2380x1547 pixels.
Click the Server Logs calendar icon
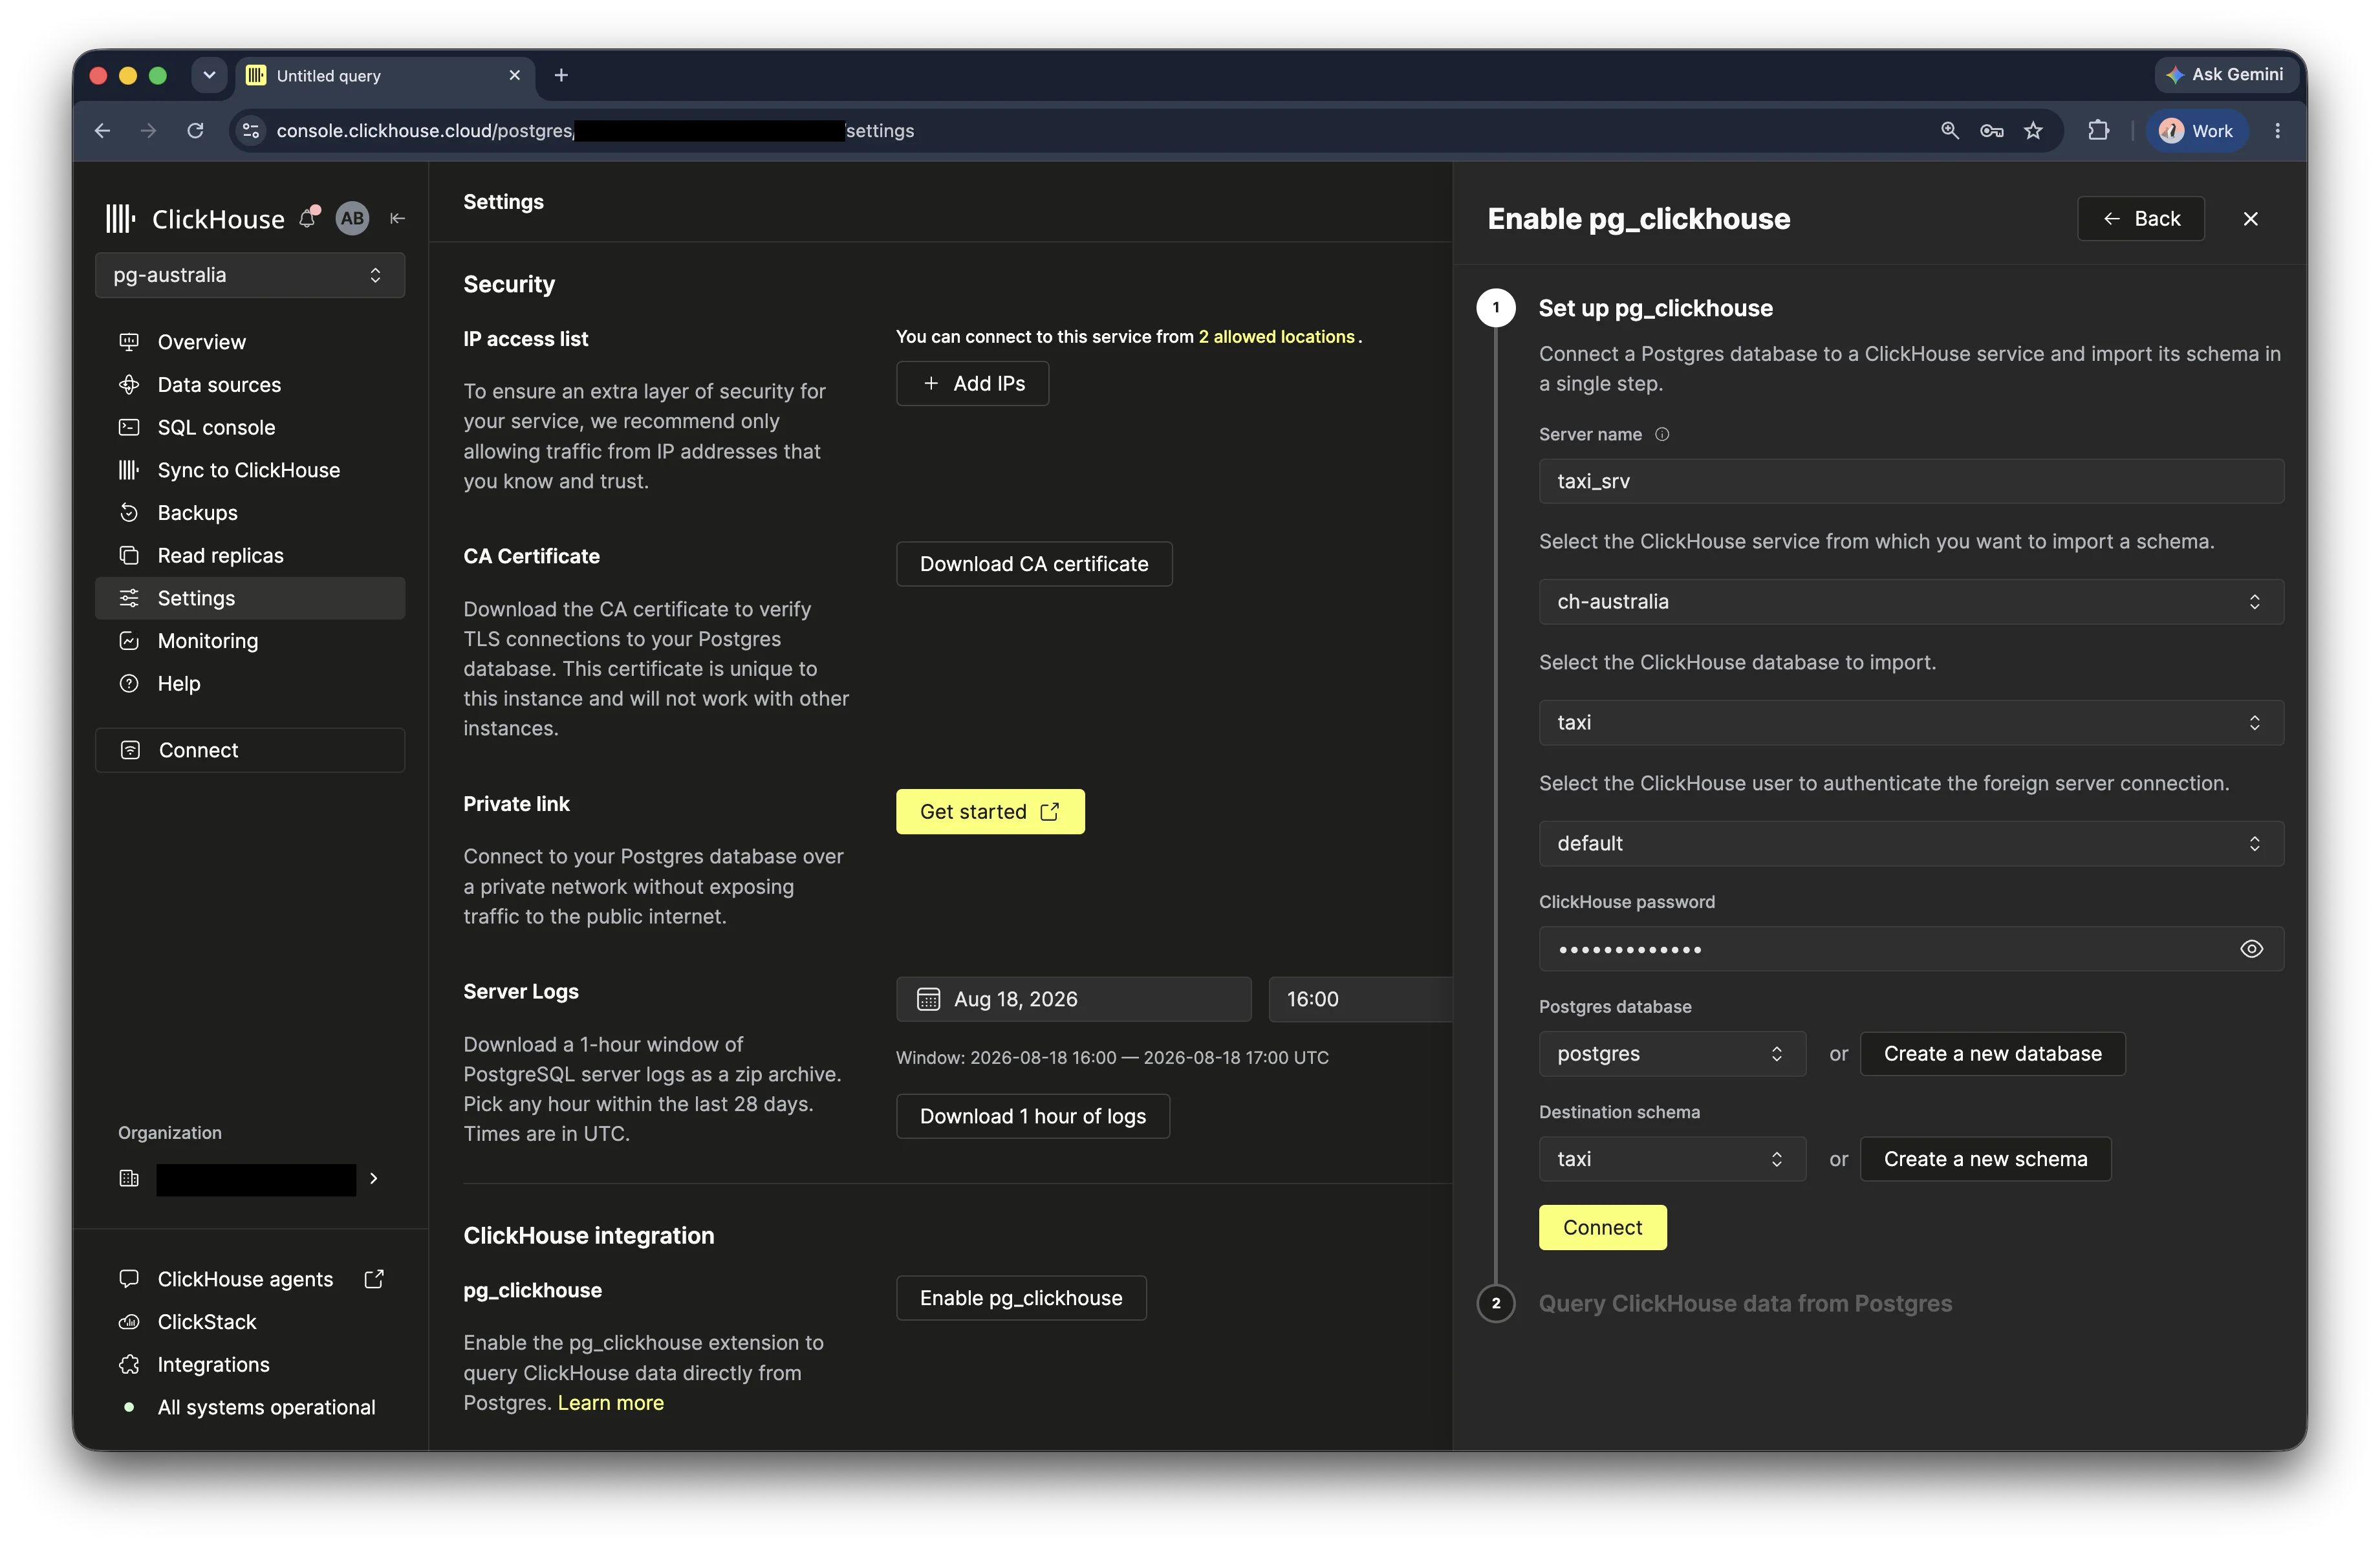(928, 999)
